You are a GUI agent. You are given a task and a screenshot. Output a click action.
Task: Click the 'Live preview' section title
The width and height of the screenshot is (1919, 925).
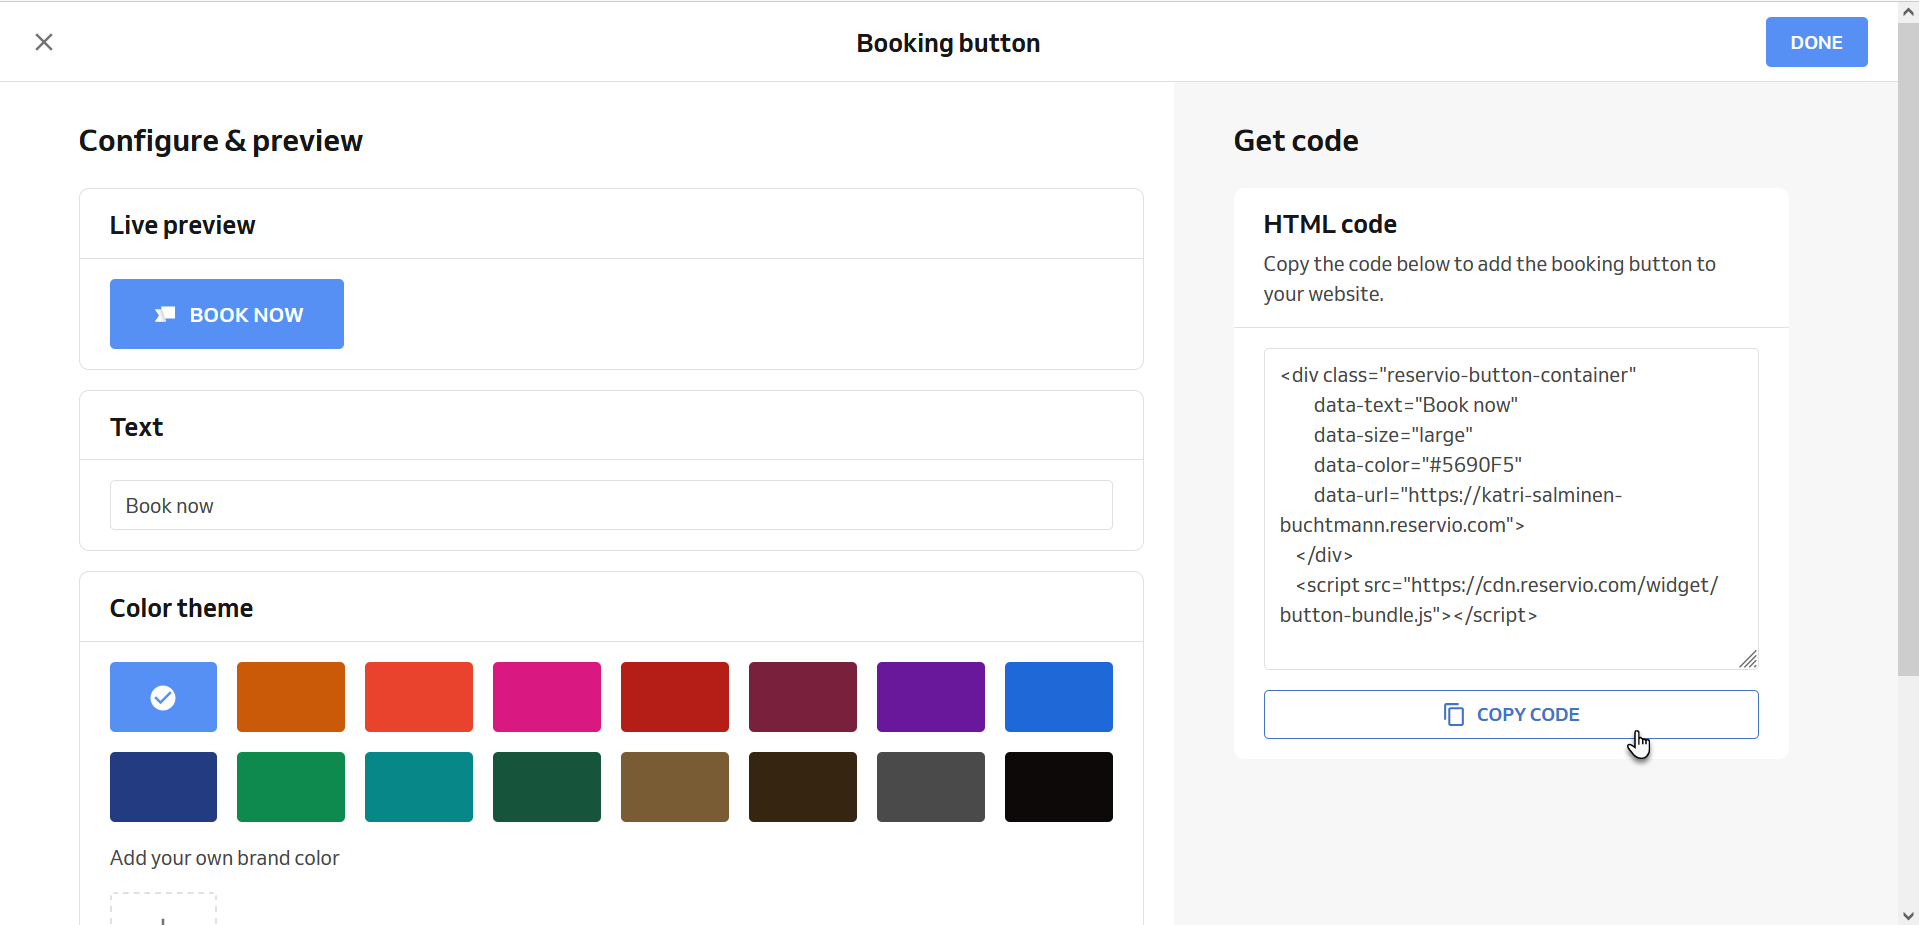(182, 225)
